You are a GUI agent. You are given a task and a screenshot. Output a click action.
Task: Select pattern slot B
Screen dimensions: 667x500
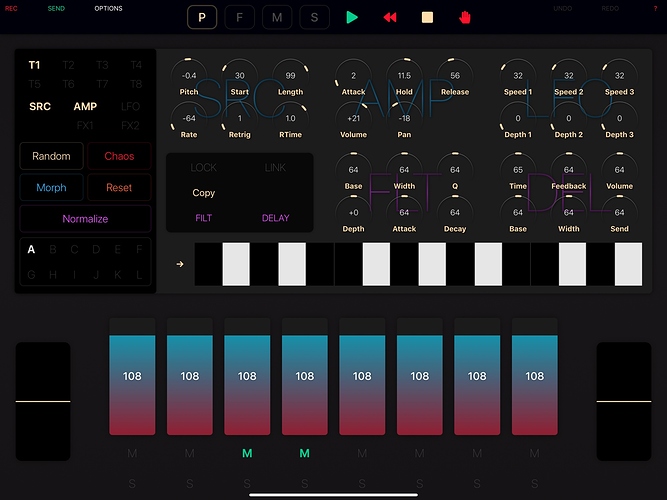(53, 250)
